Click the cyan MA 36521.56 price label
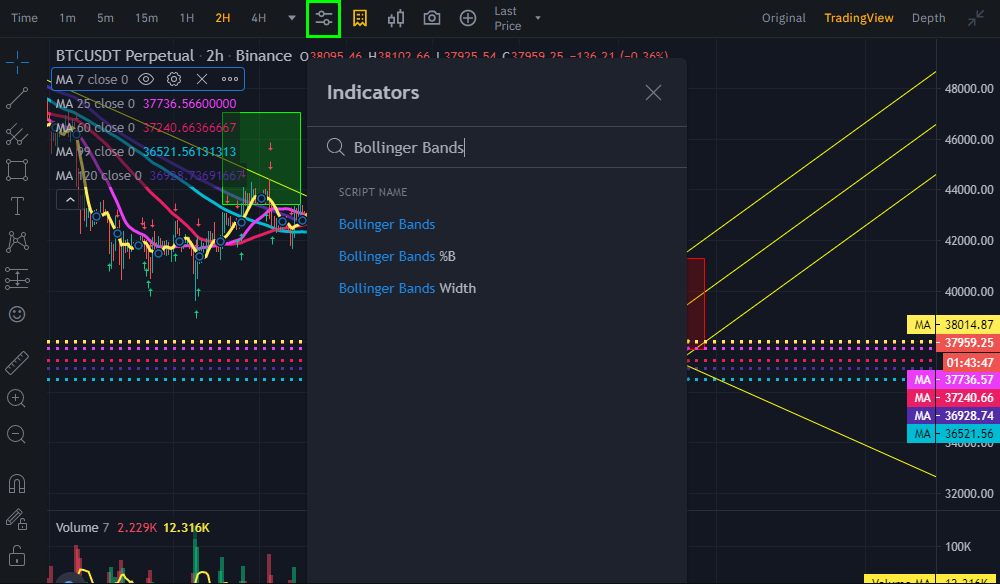Image resolution: width=1000 pixels, height=584 pixels. [953, 434]
